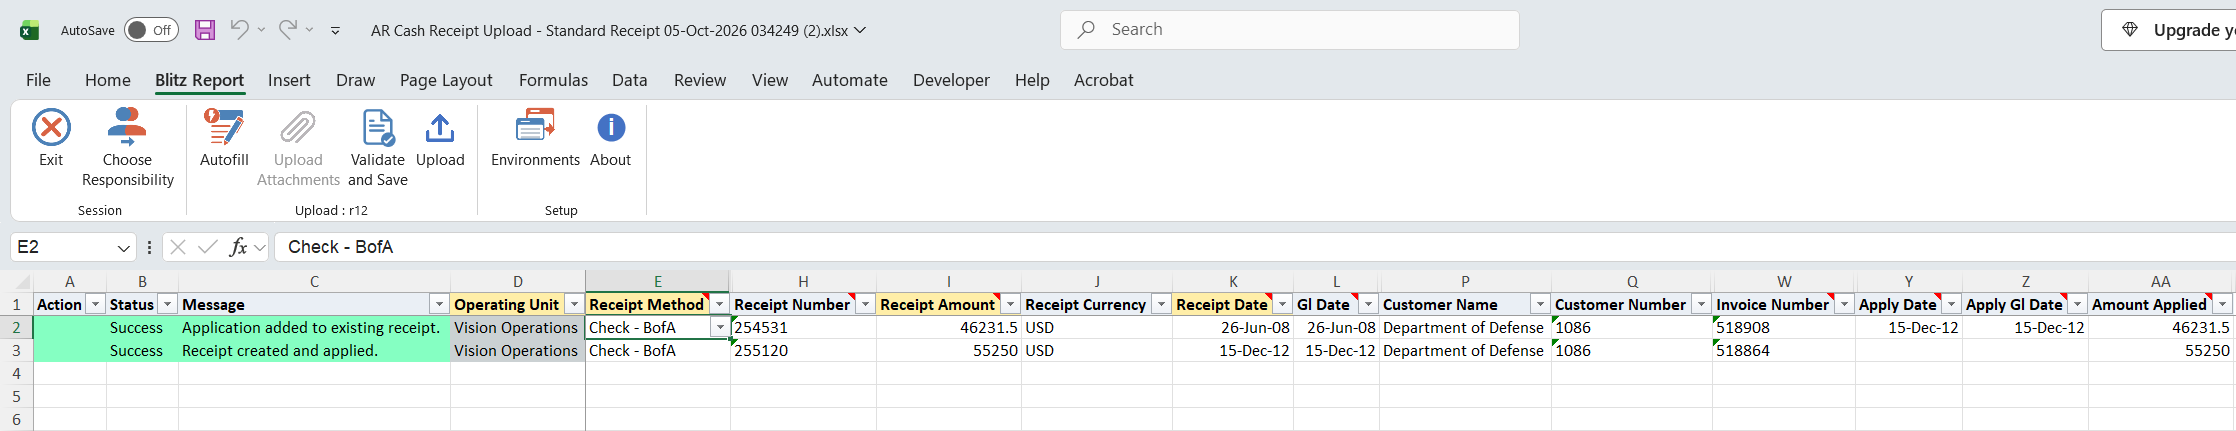
Task: Switch to the Automate tab
Action: pyautogui.click(x=850, y=80)
